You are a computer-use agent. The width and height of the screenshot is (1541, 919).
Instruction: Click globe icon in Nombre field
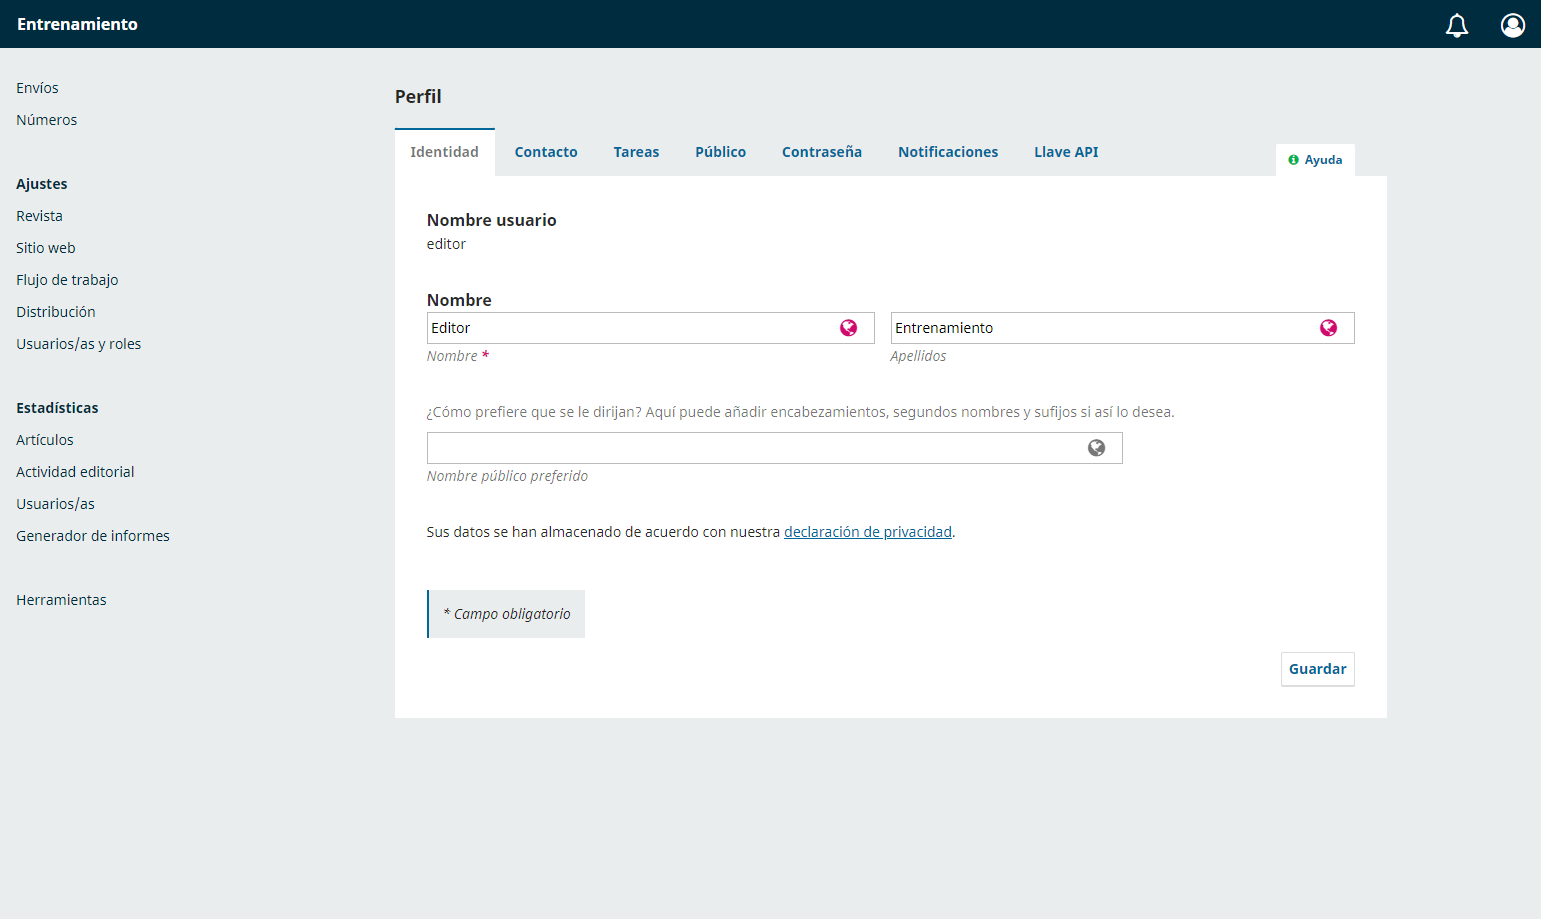pyautogui.click(x=848, y=328)
